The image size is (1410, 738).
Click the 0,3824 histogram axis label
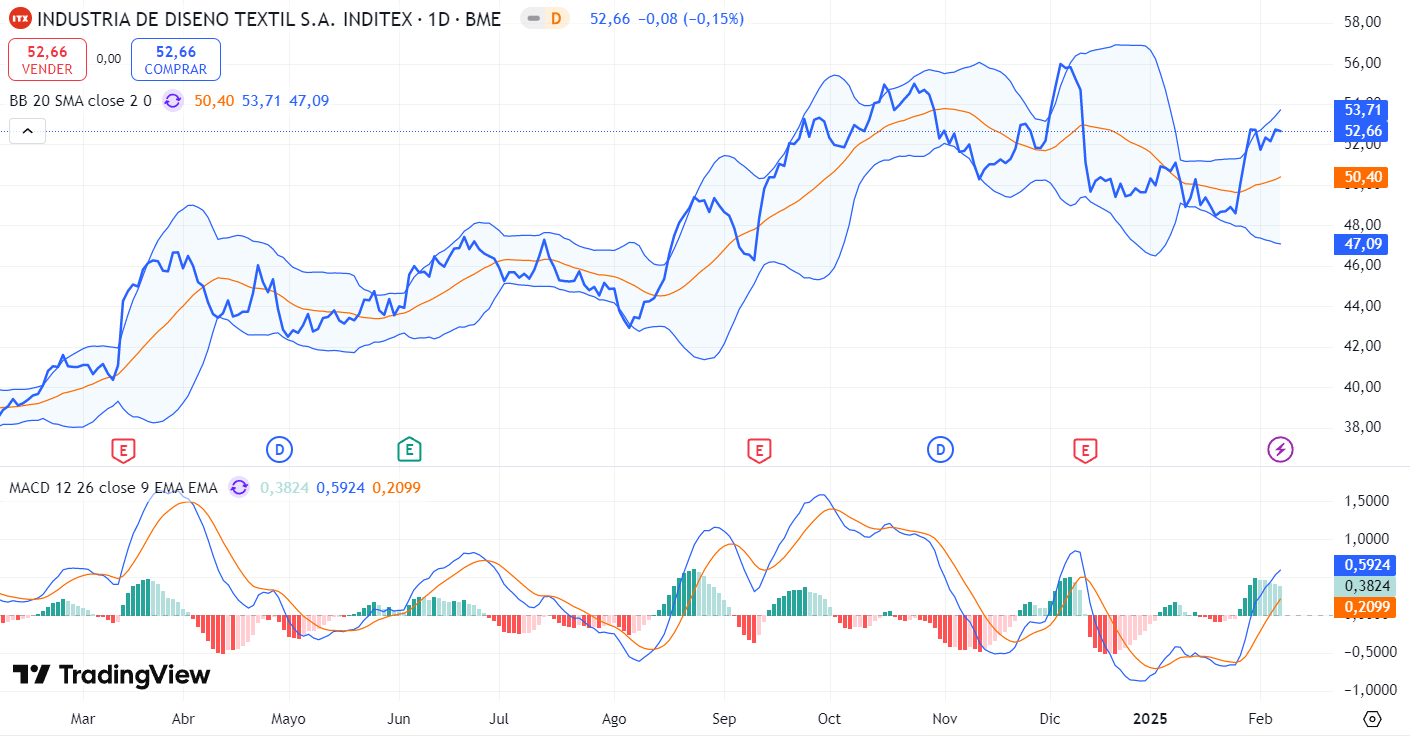[x=1363, y=586]
